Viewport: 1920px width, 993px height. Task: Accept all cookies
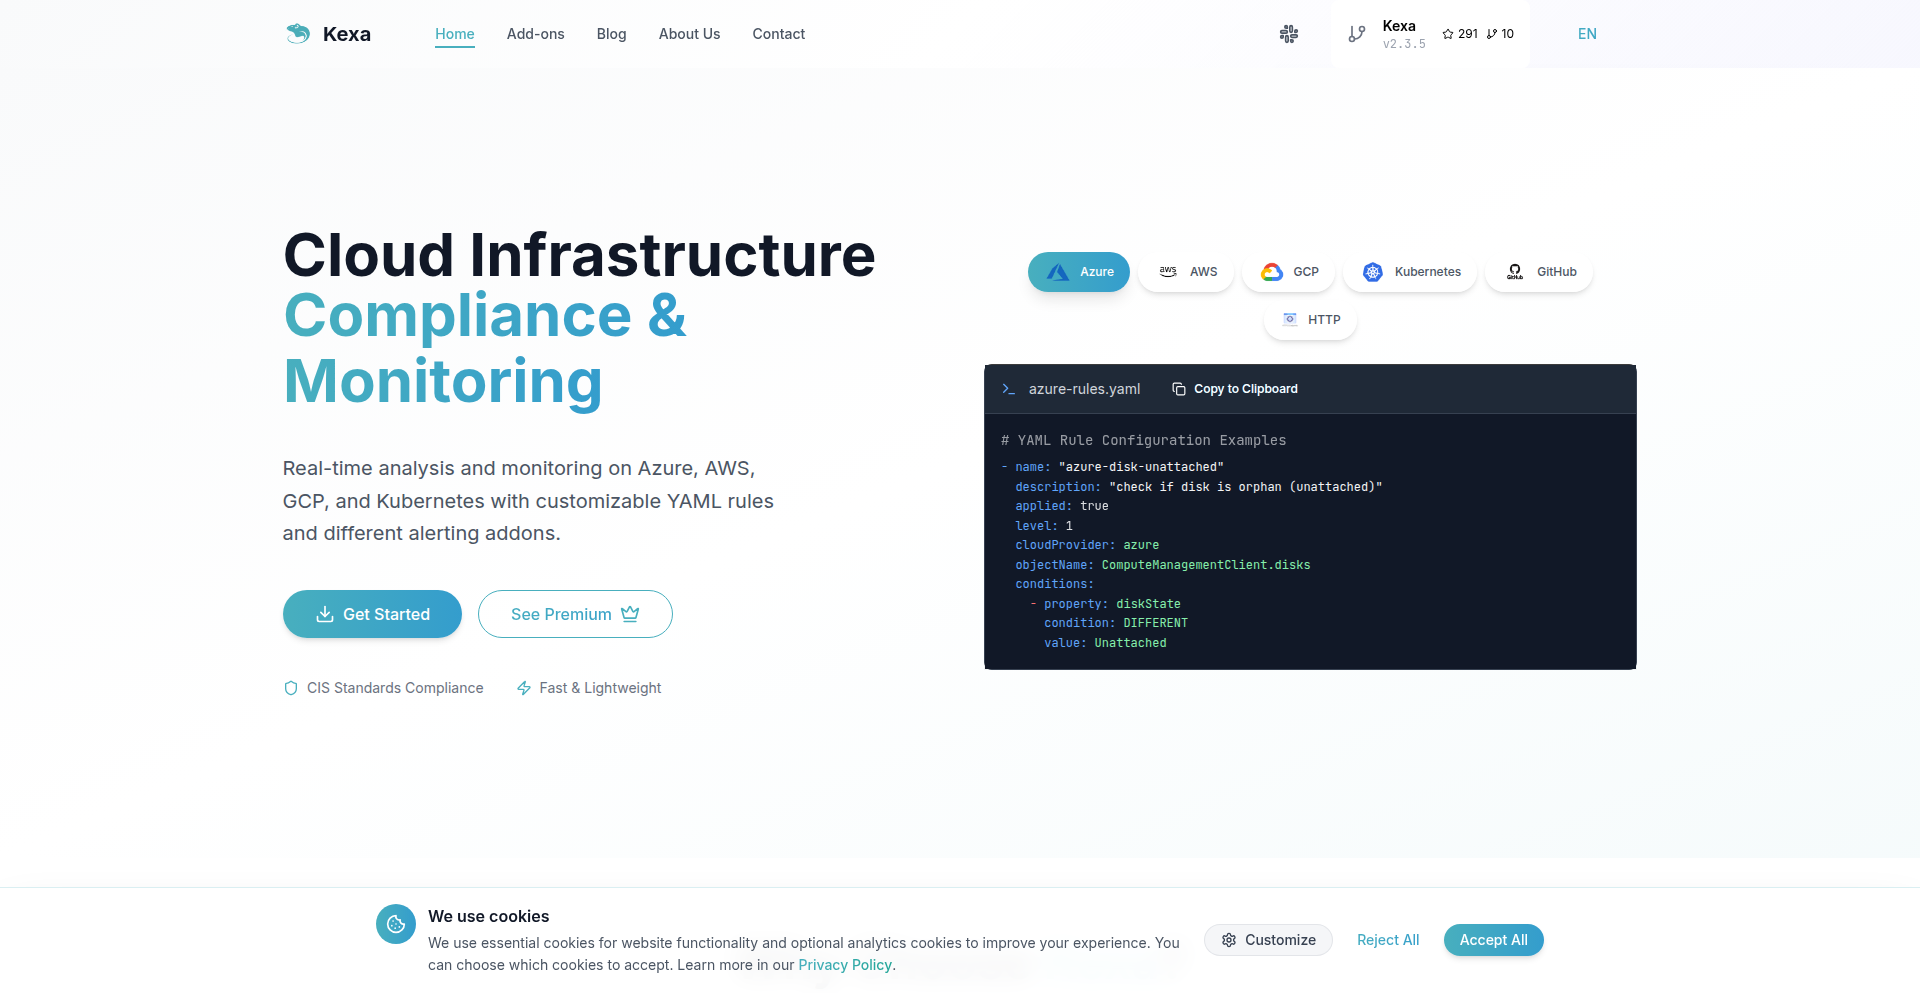[1494, 940]
